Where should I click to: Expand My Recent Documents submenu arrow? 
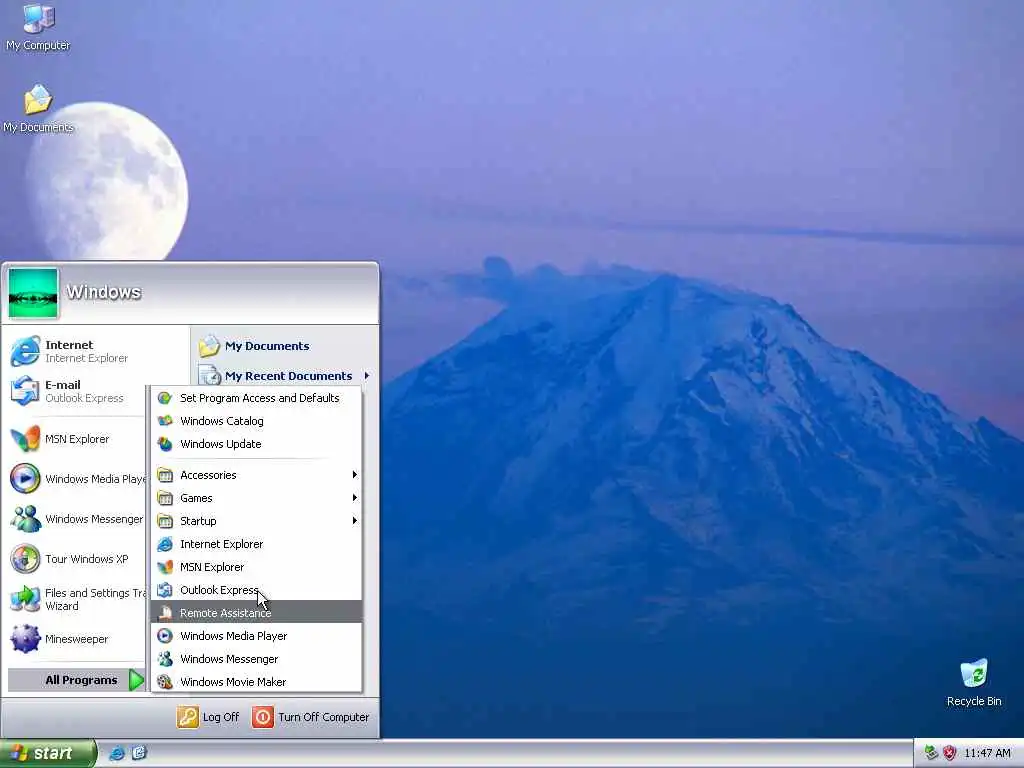pyautogui.click(x=367, y=376)
